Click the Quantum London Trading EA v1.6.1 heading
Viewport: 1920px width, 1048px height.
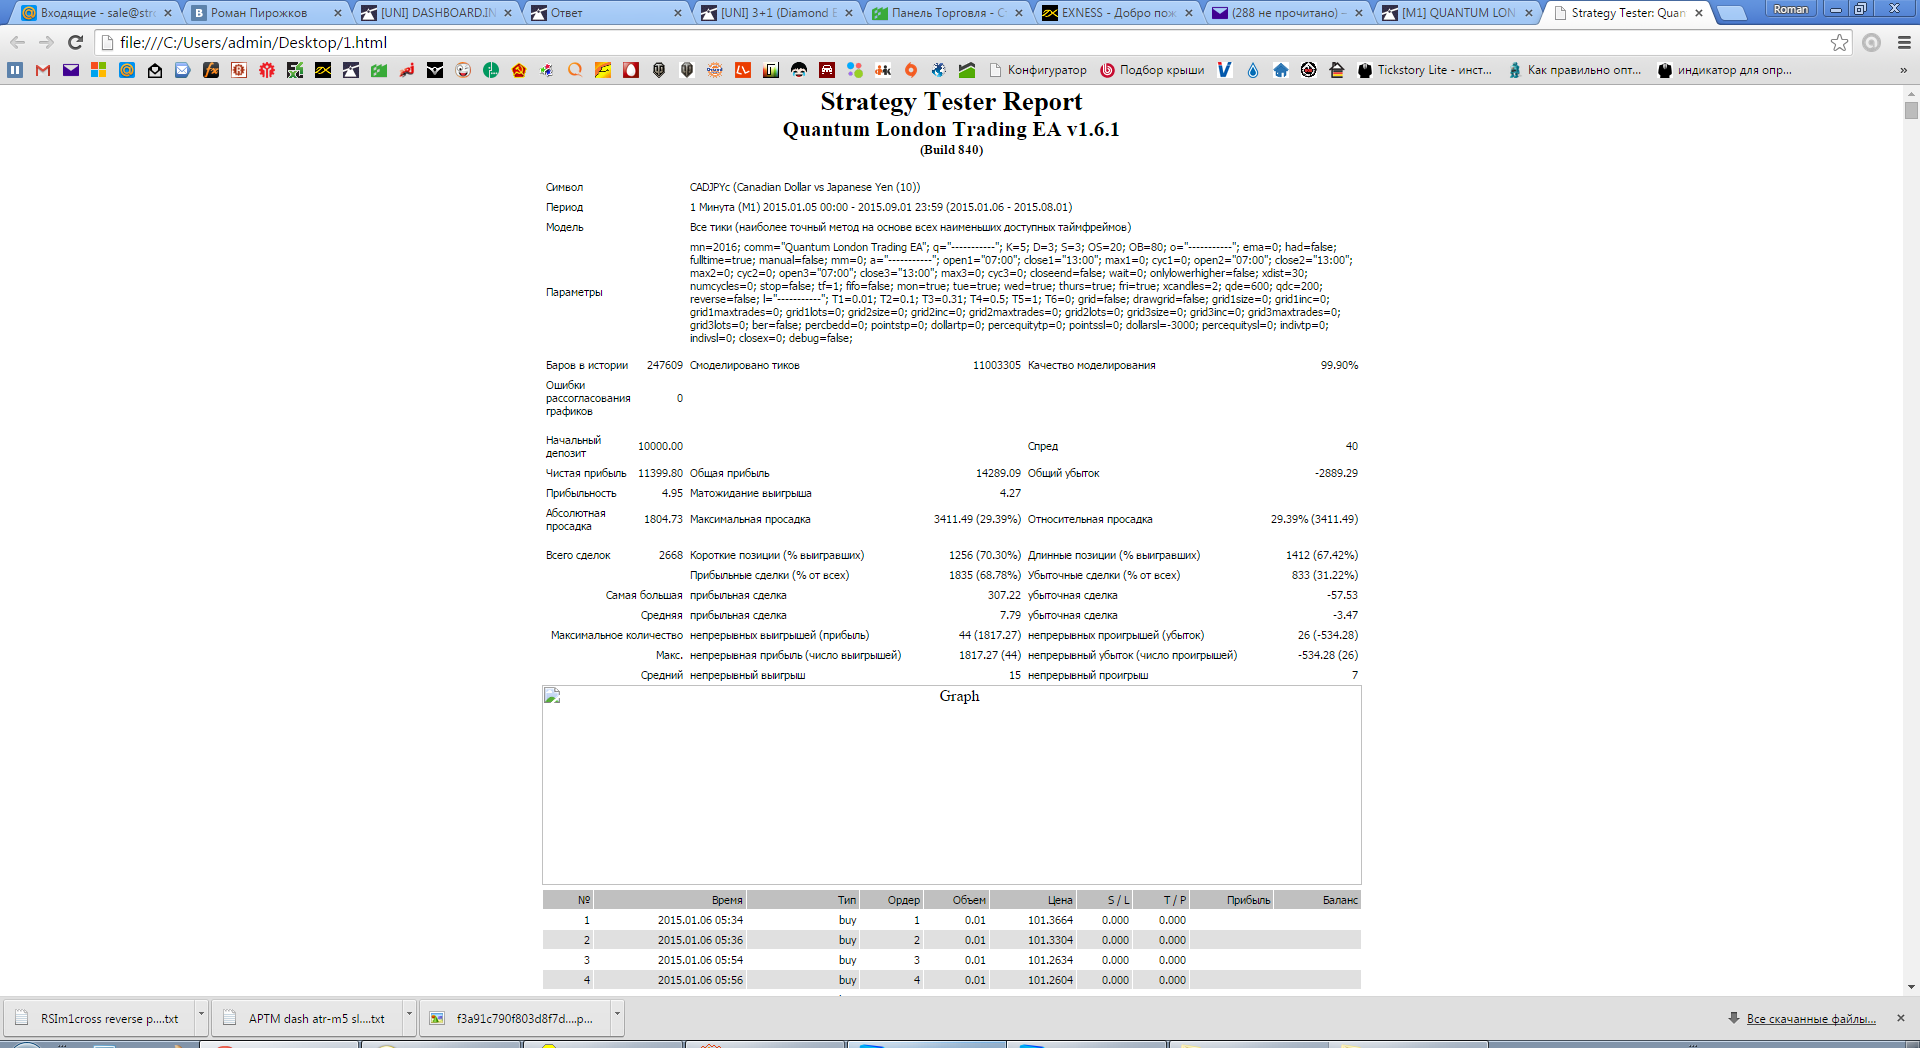coord(951,129)
